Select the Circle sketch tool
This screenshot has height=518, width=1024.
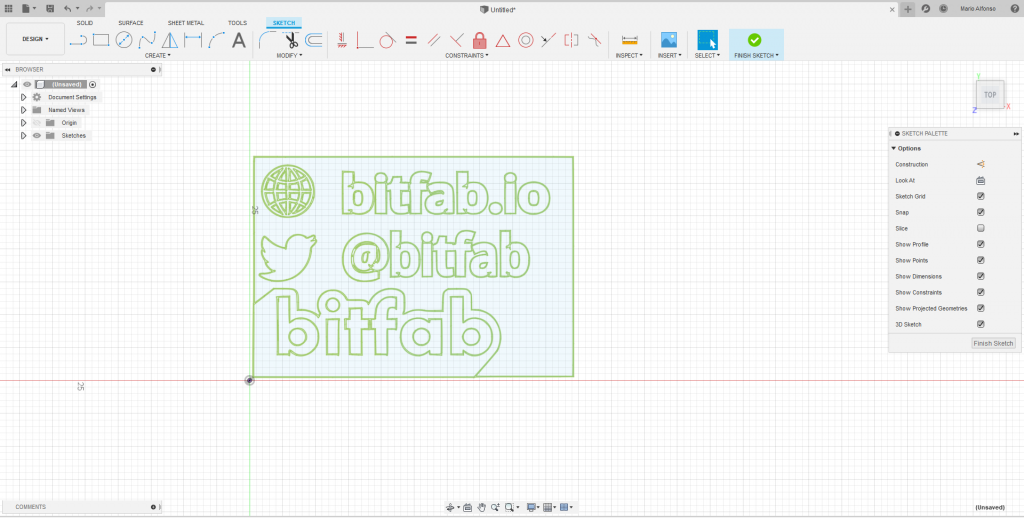point(124,40)
